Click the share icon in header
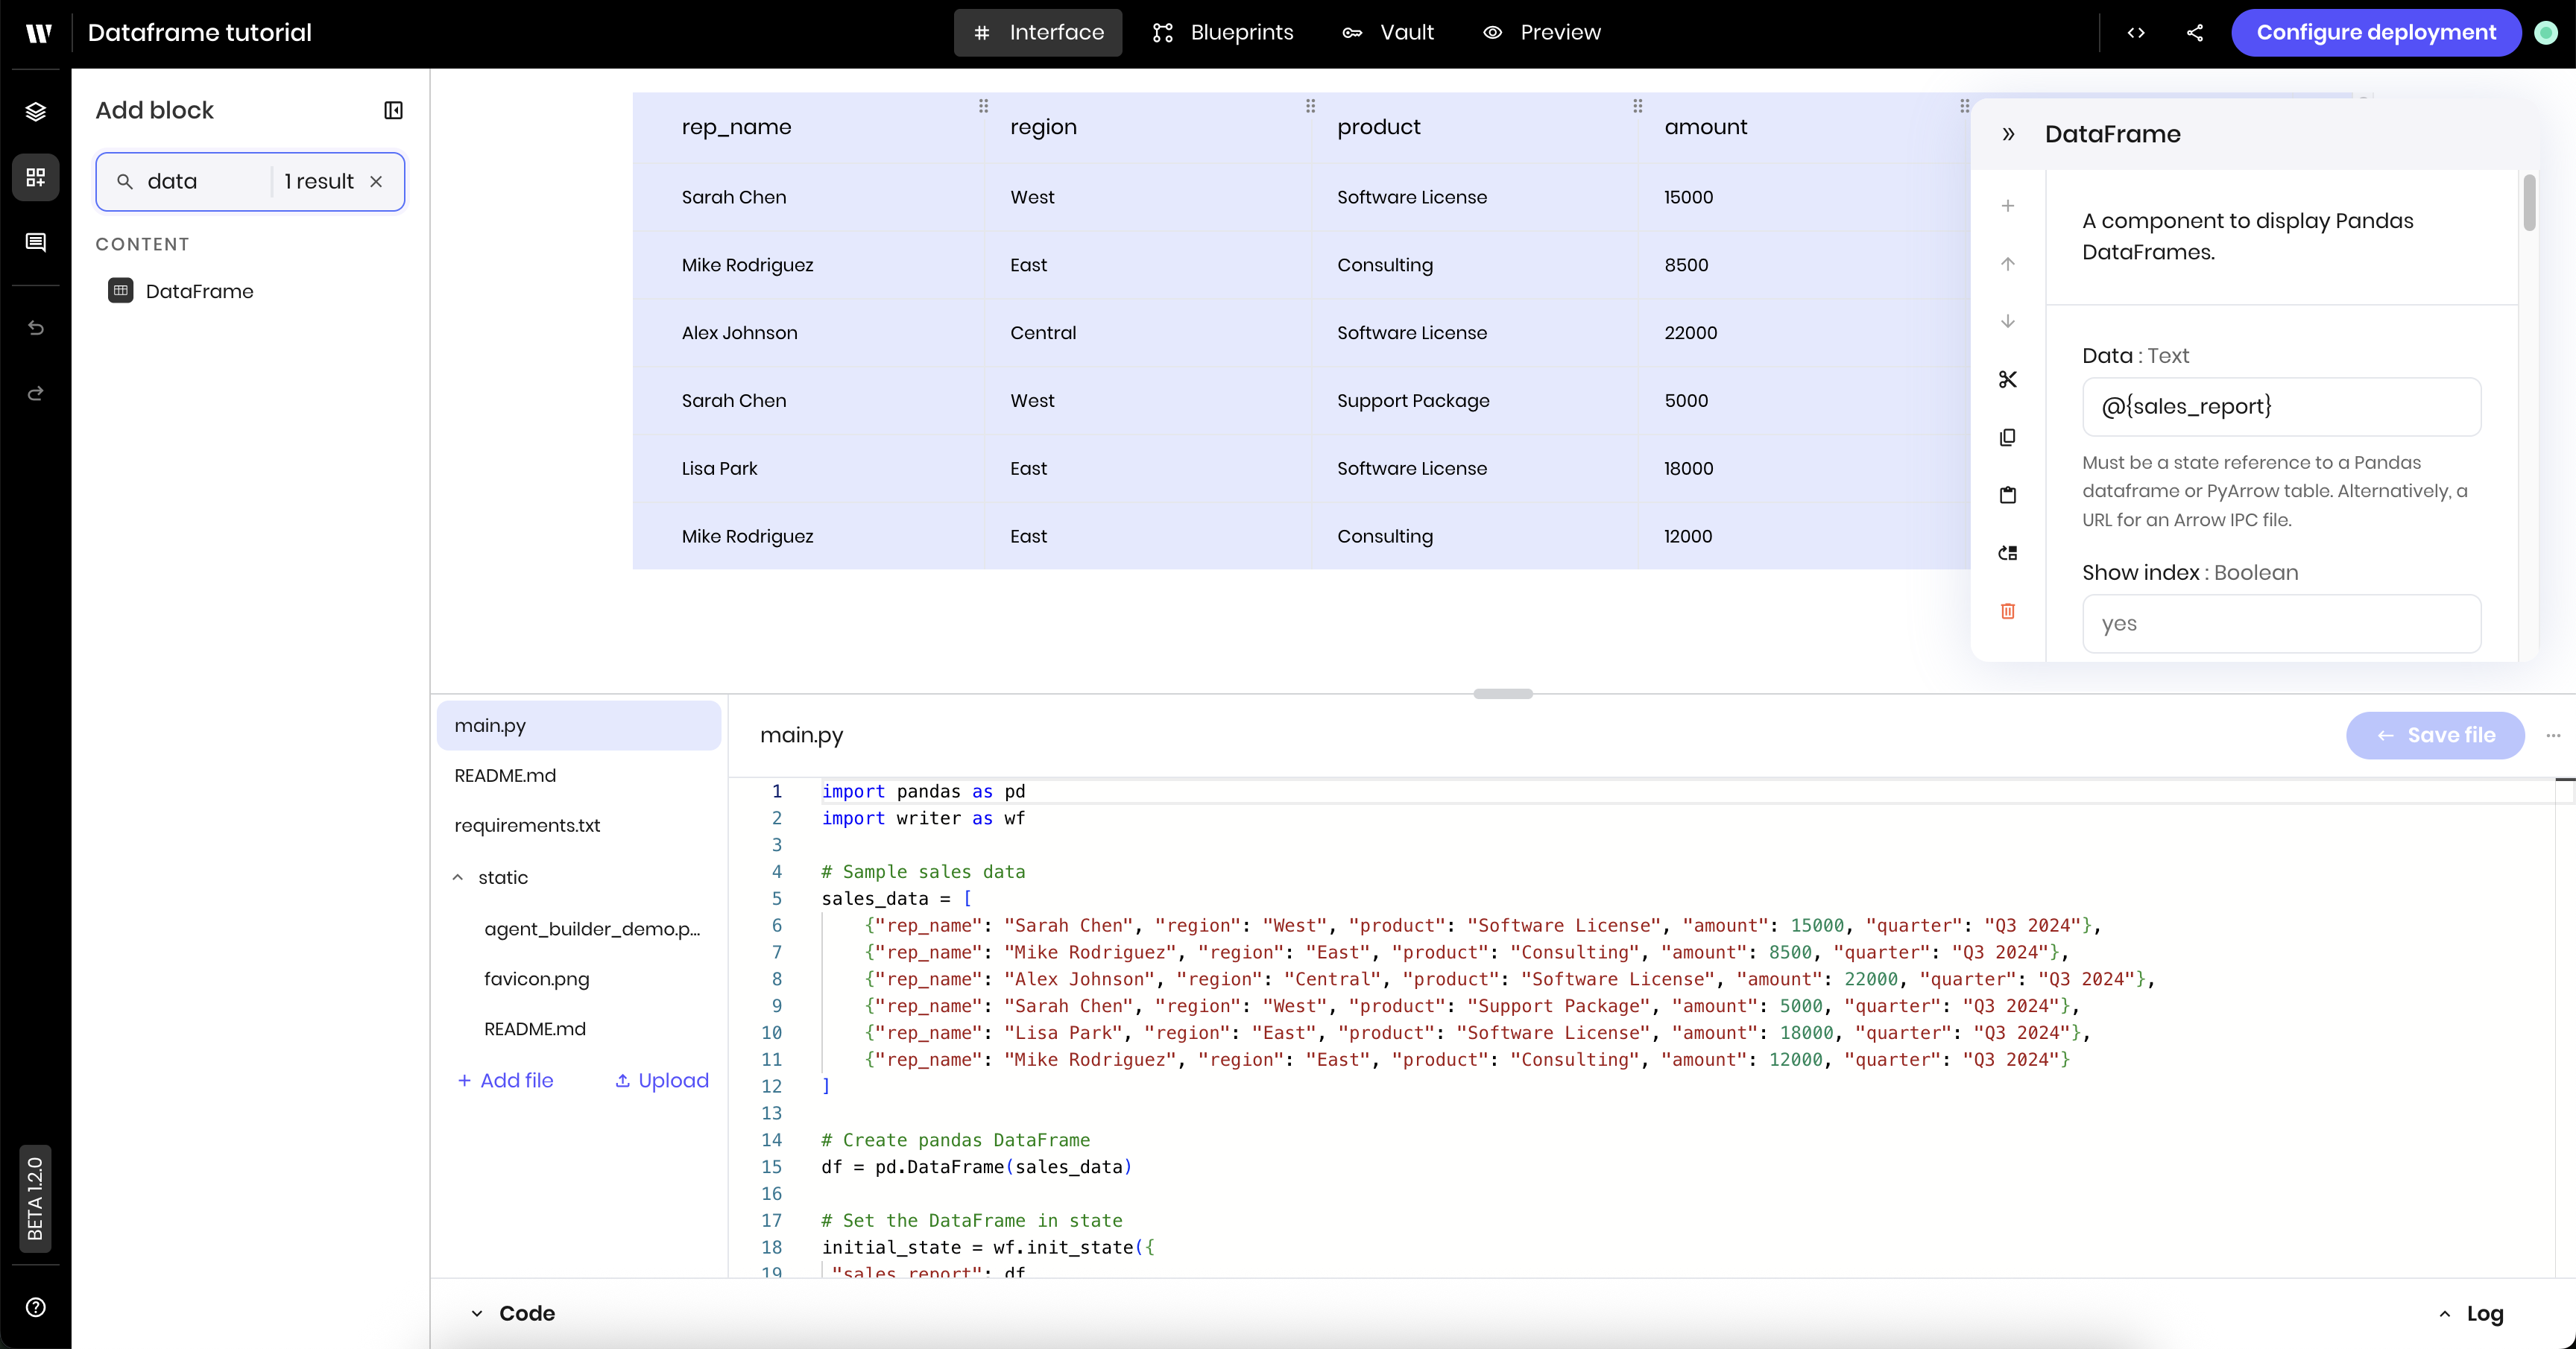Image resolution: width=2576 pixels, height=1349 pixels. click(x=2195, y=33)
